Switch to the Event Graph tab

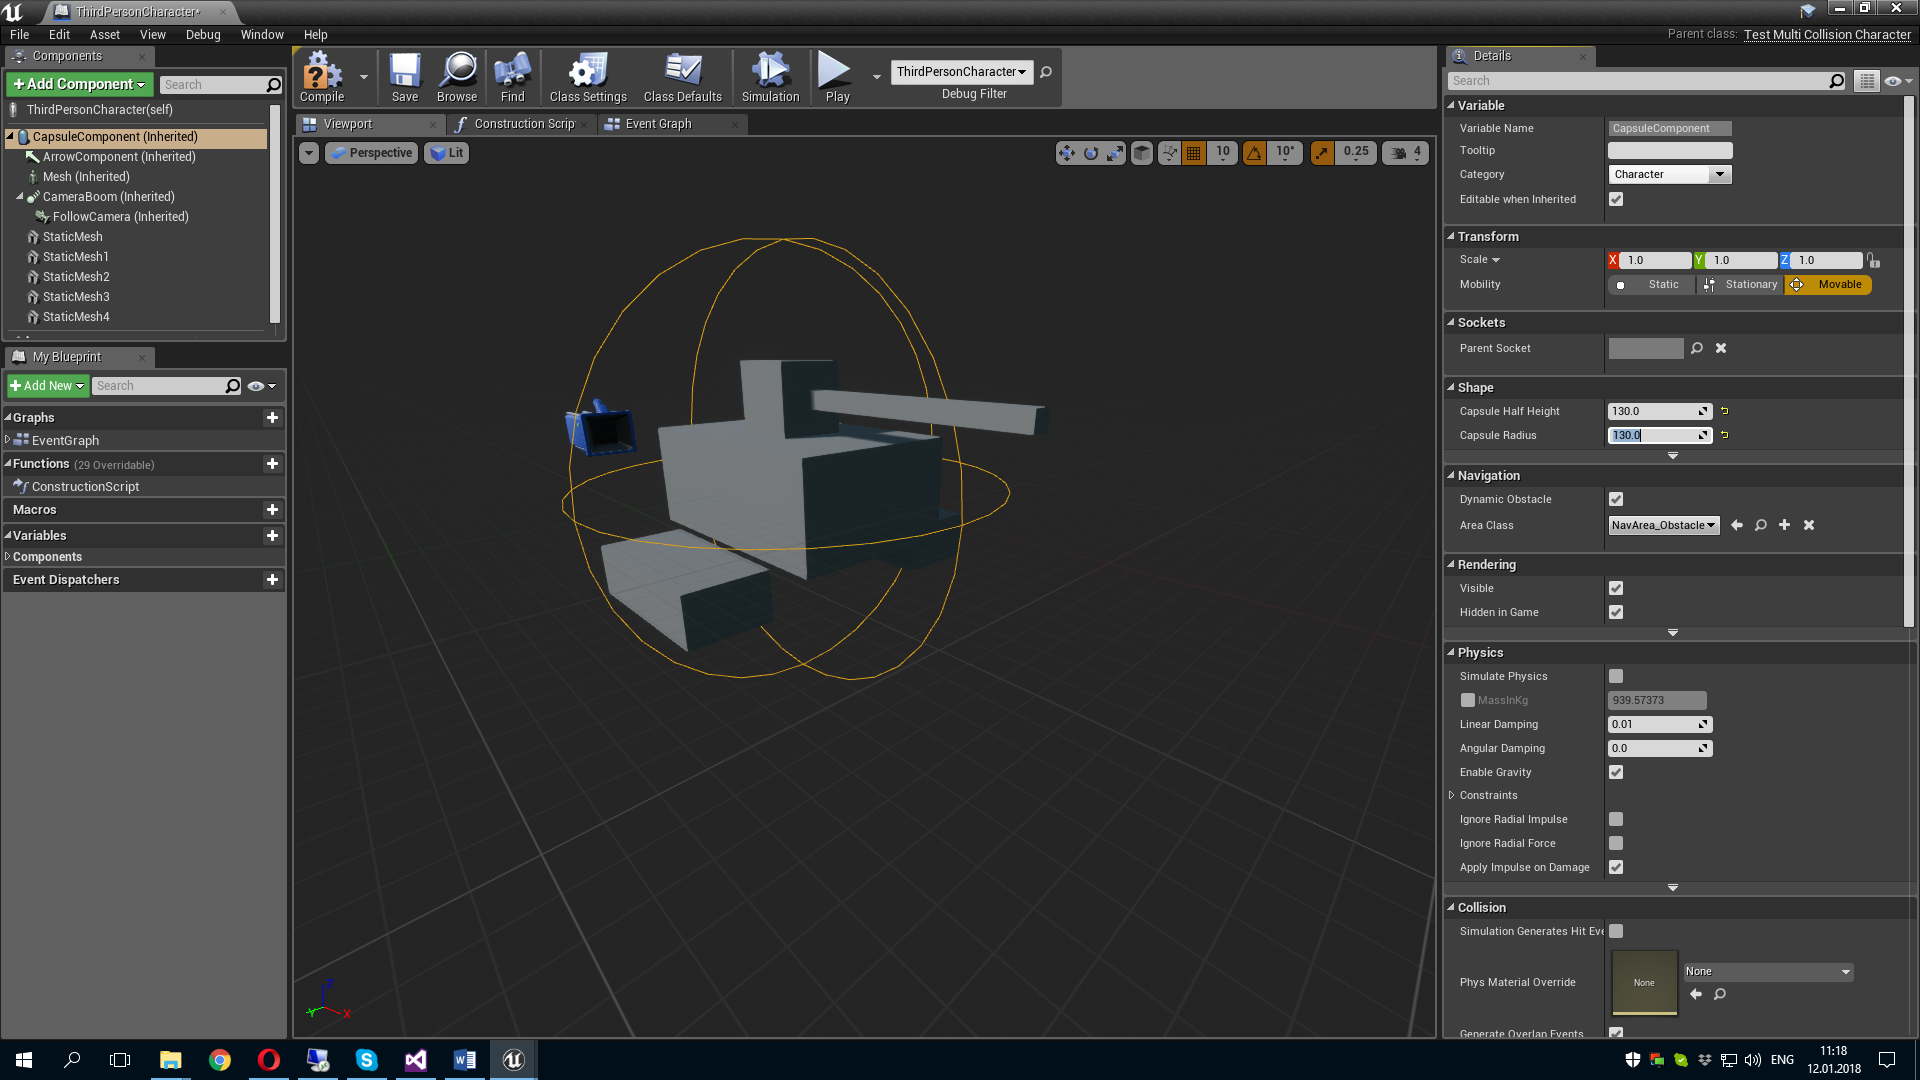658,124
